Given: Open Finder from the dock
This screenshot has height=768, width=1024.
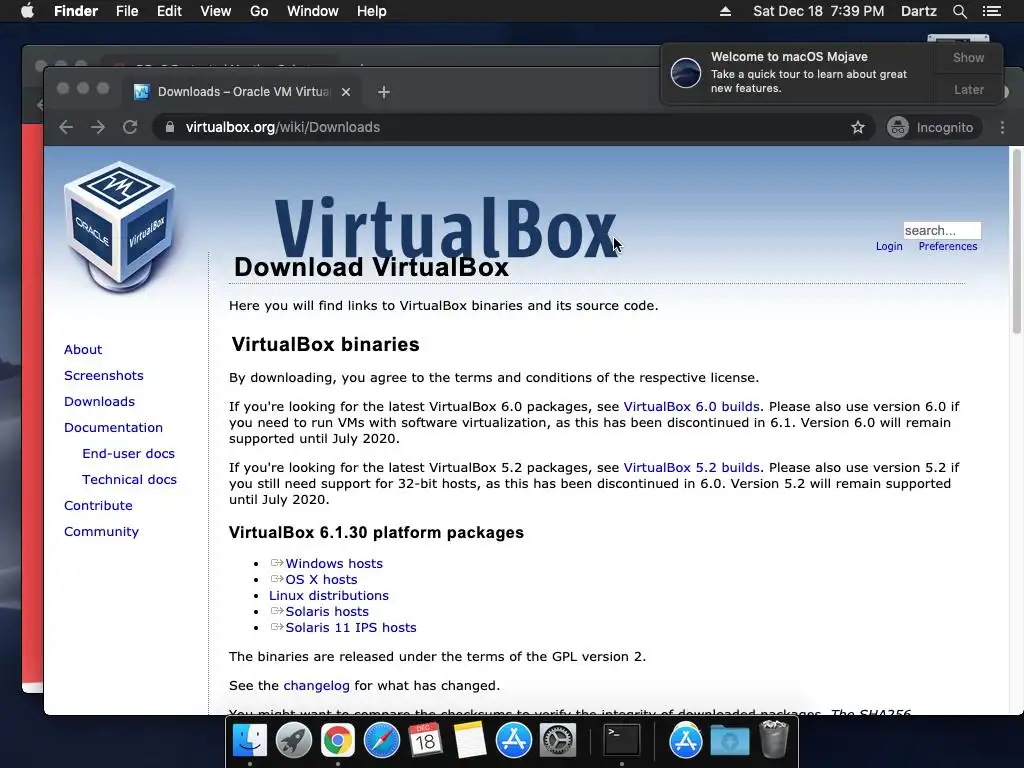Looking at the screenshot, I should pos(250,741).
